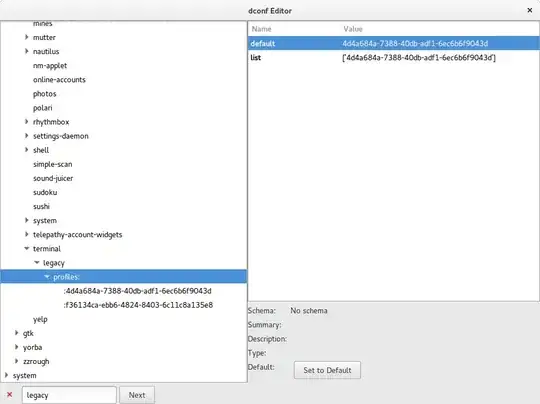The image size is (540, 404).
Task: Select the default key row
Action: tap(393, 43)
